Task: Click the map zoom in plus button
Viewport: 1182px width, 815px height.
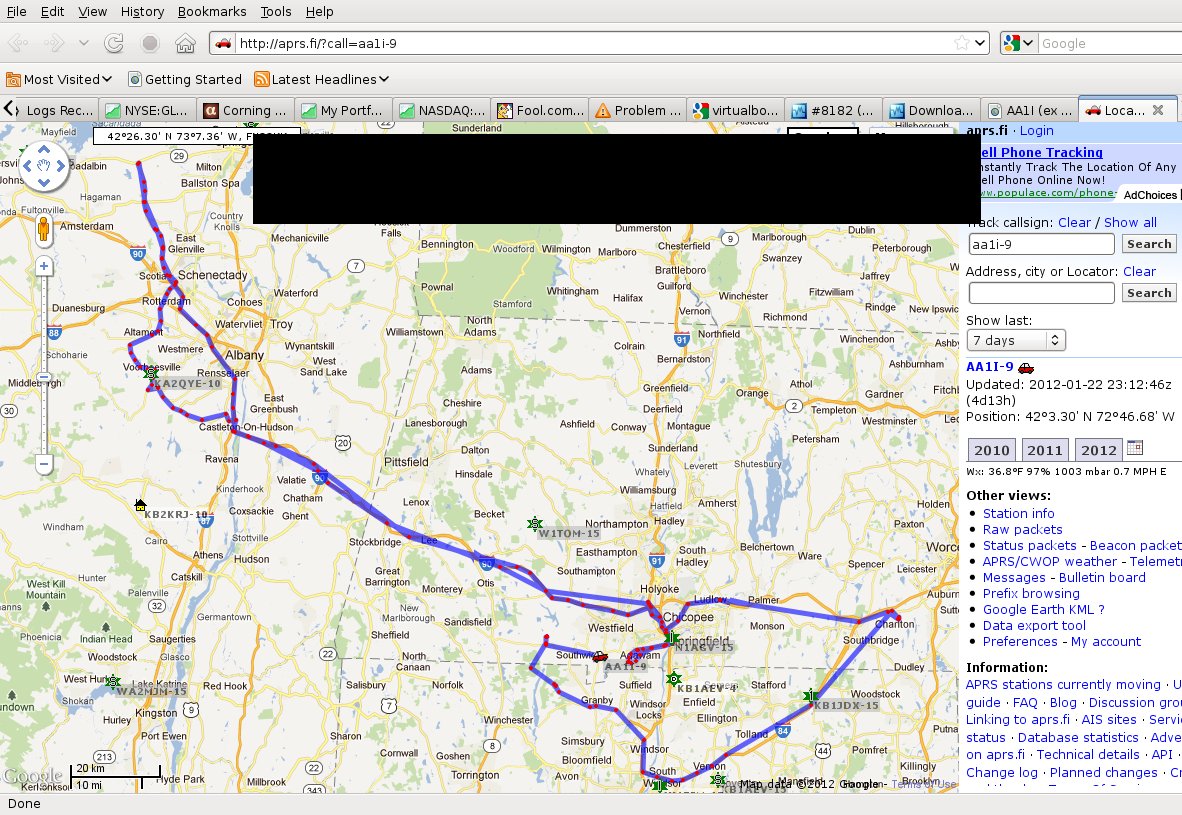Action: (x=43, y=266)
